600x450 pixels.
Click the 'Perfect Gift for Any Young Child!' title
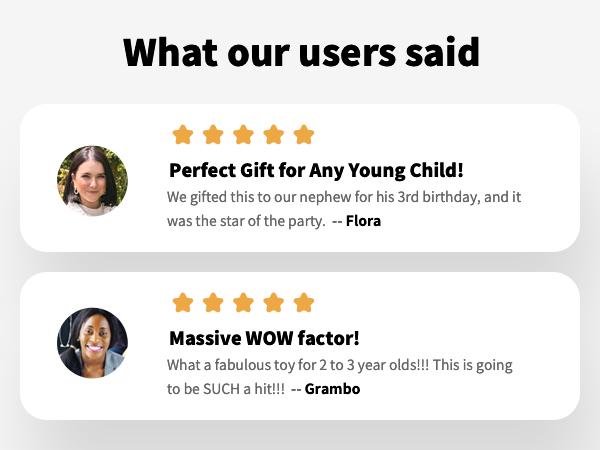click(x=316, y=170)
